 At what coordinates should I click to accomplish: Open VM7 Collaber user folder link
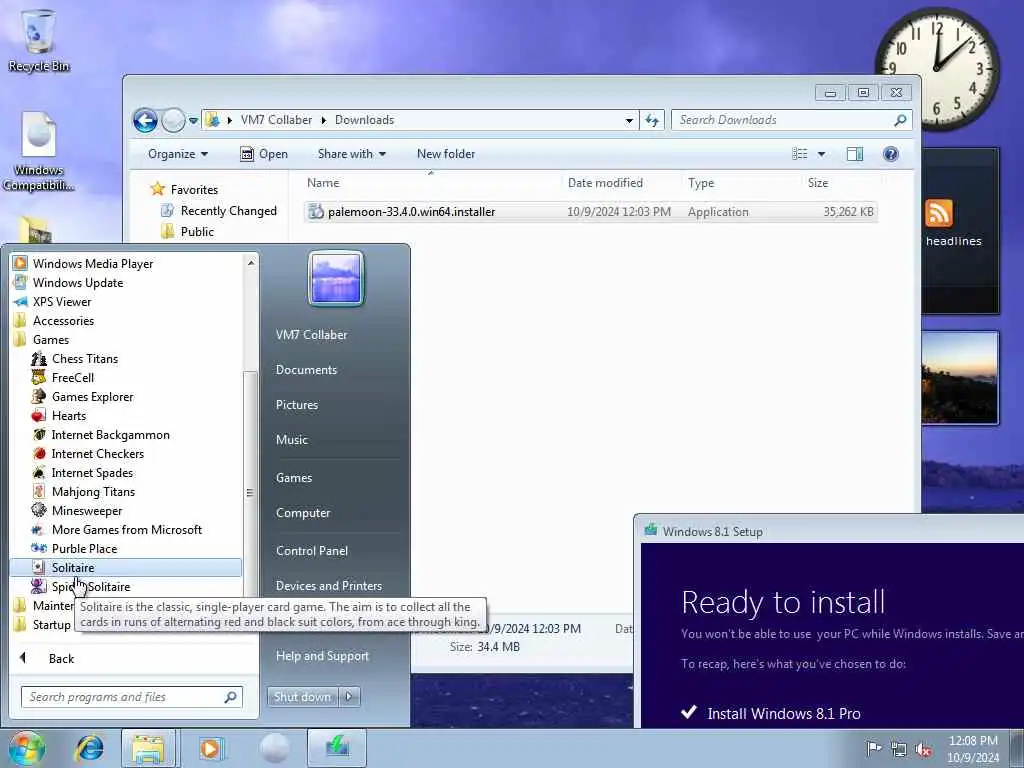[x=312, y=334]
